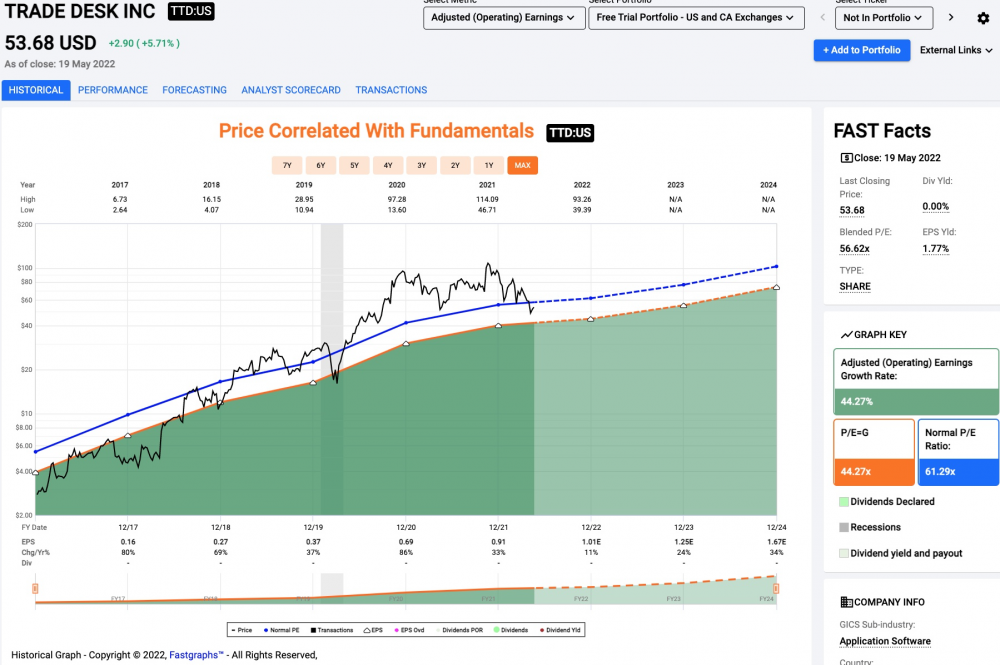Click the 12/22 FY date label

[x=591, y=527]
